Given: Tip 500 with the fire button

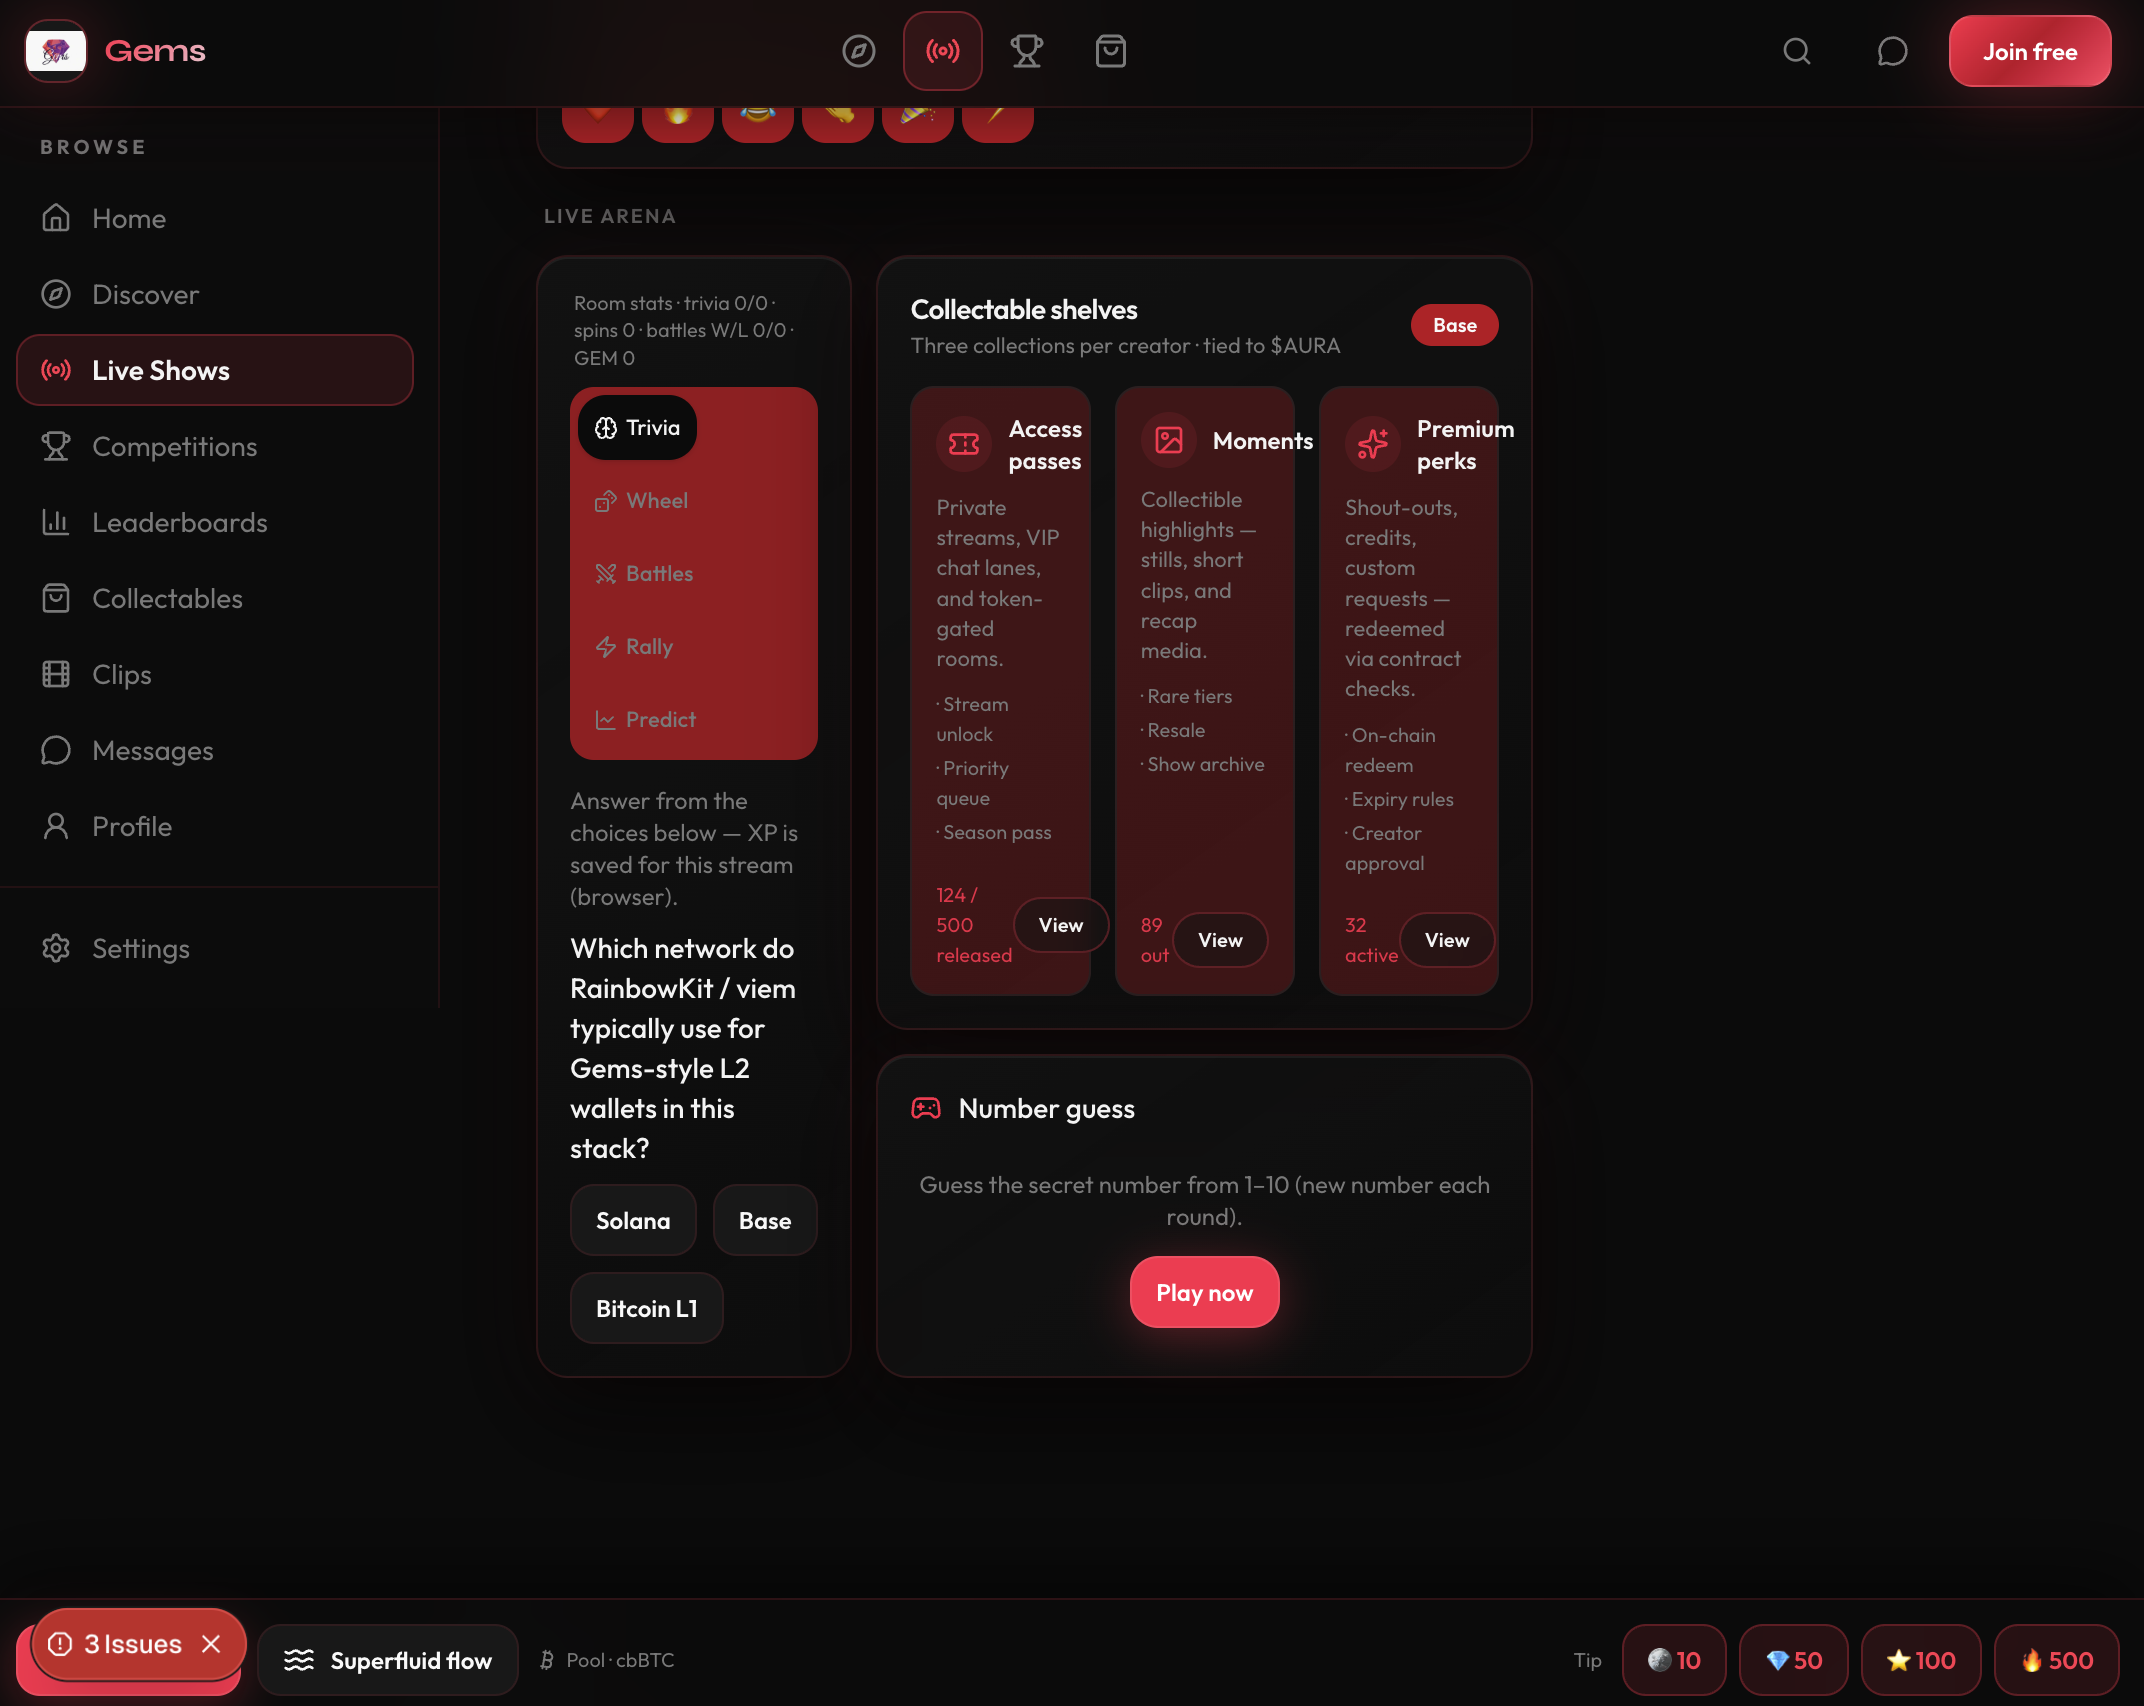Looking at the screenshot, I should pyautogui.click(x=2056, y=1660).
